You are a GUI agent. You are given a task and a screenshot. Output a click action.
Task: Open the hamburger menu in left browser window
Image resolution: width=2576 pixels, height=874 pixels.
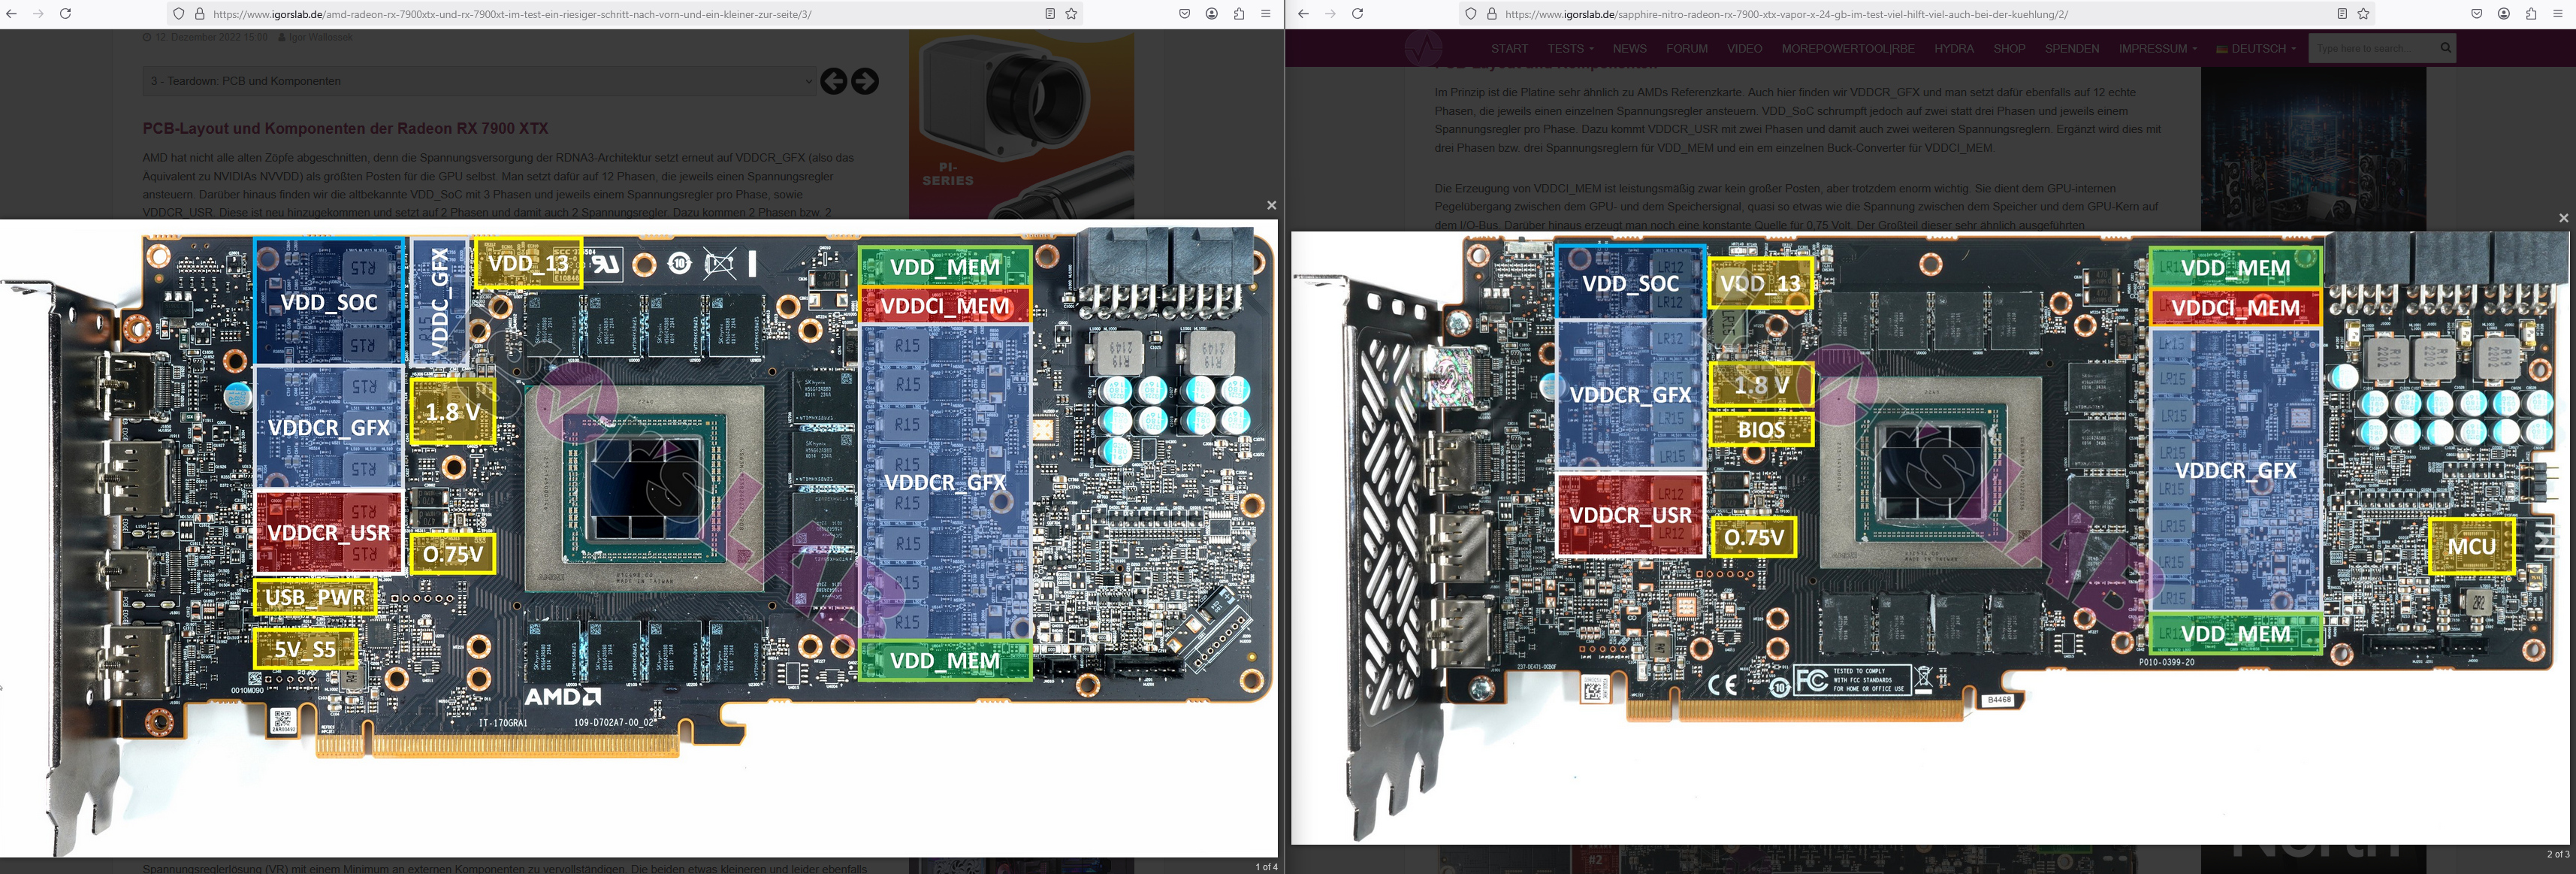1265,14
